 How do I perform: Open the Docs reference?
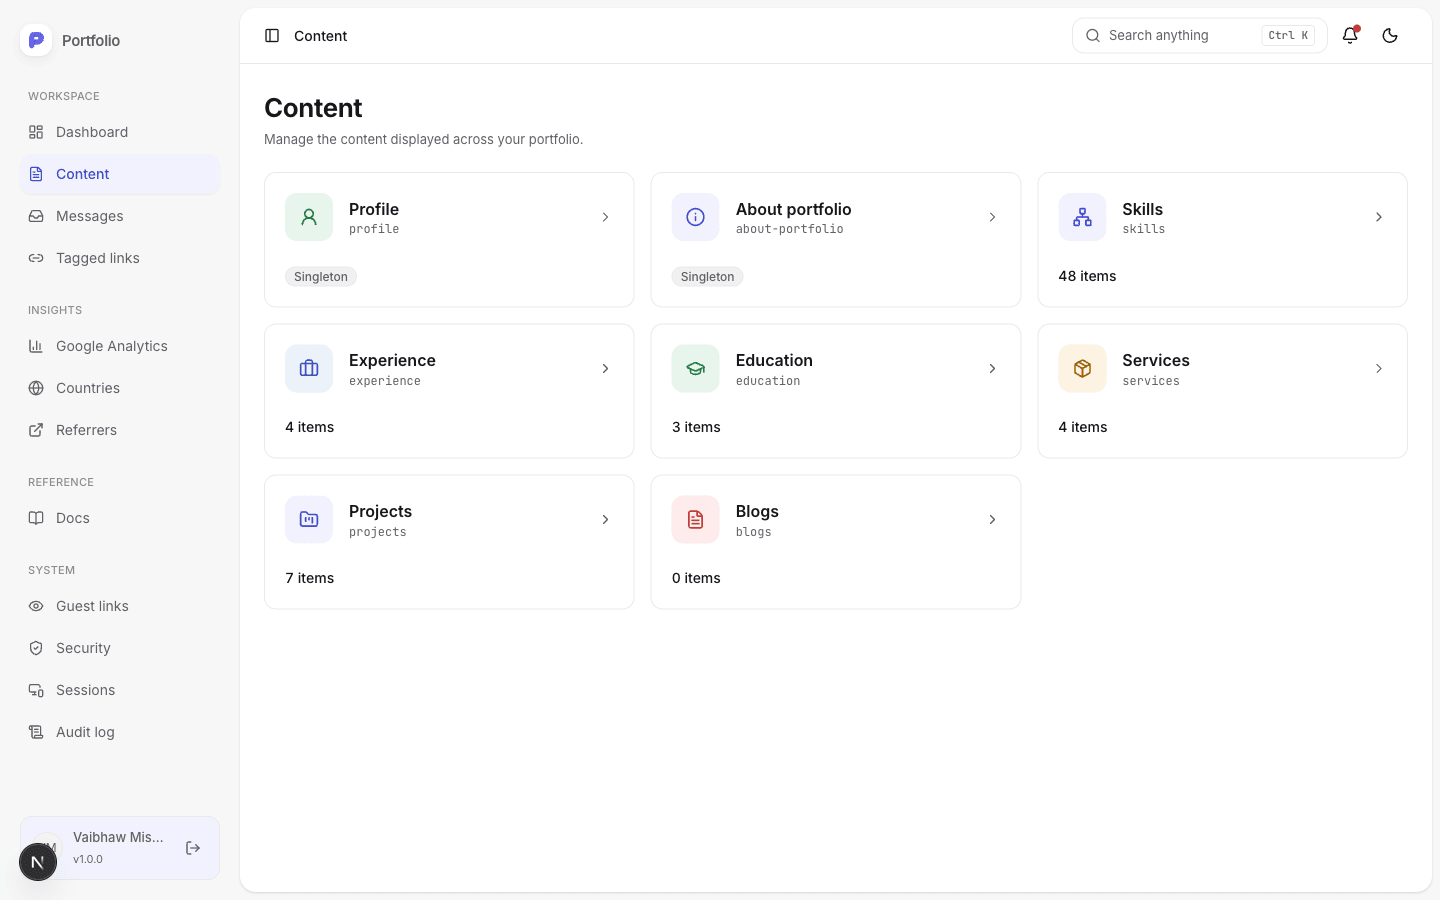coord(120,518)
